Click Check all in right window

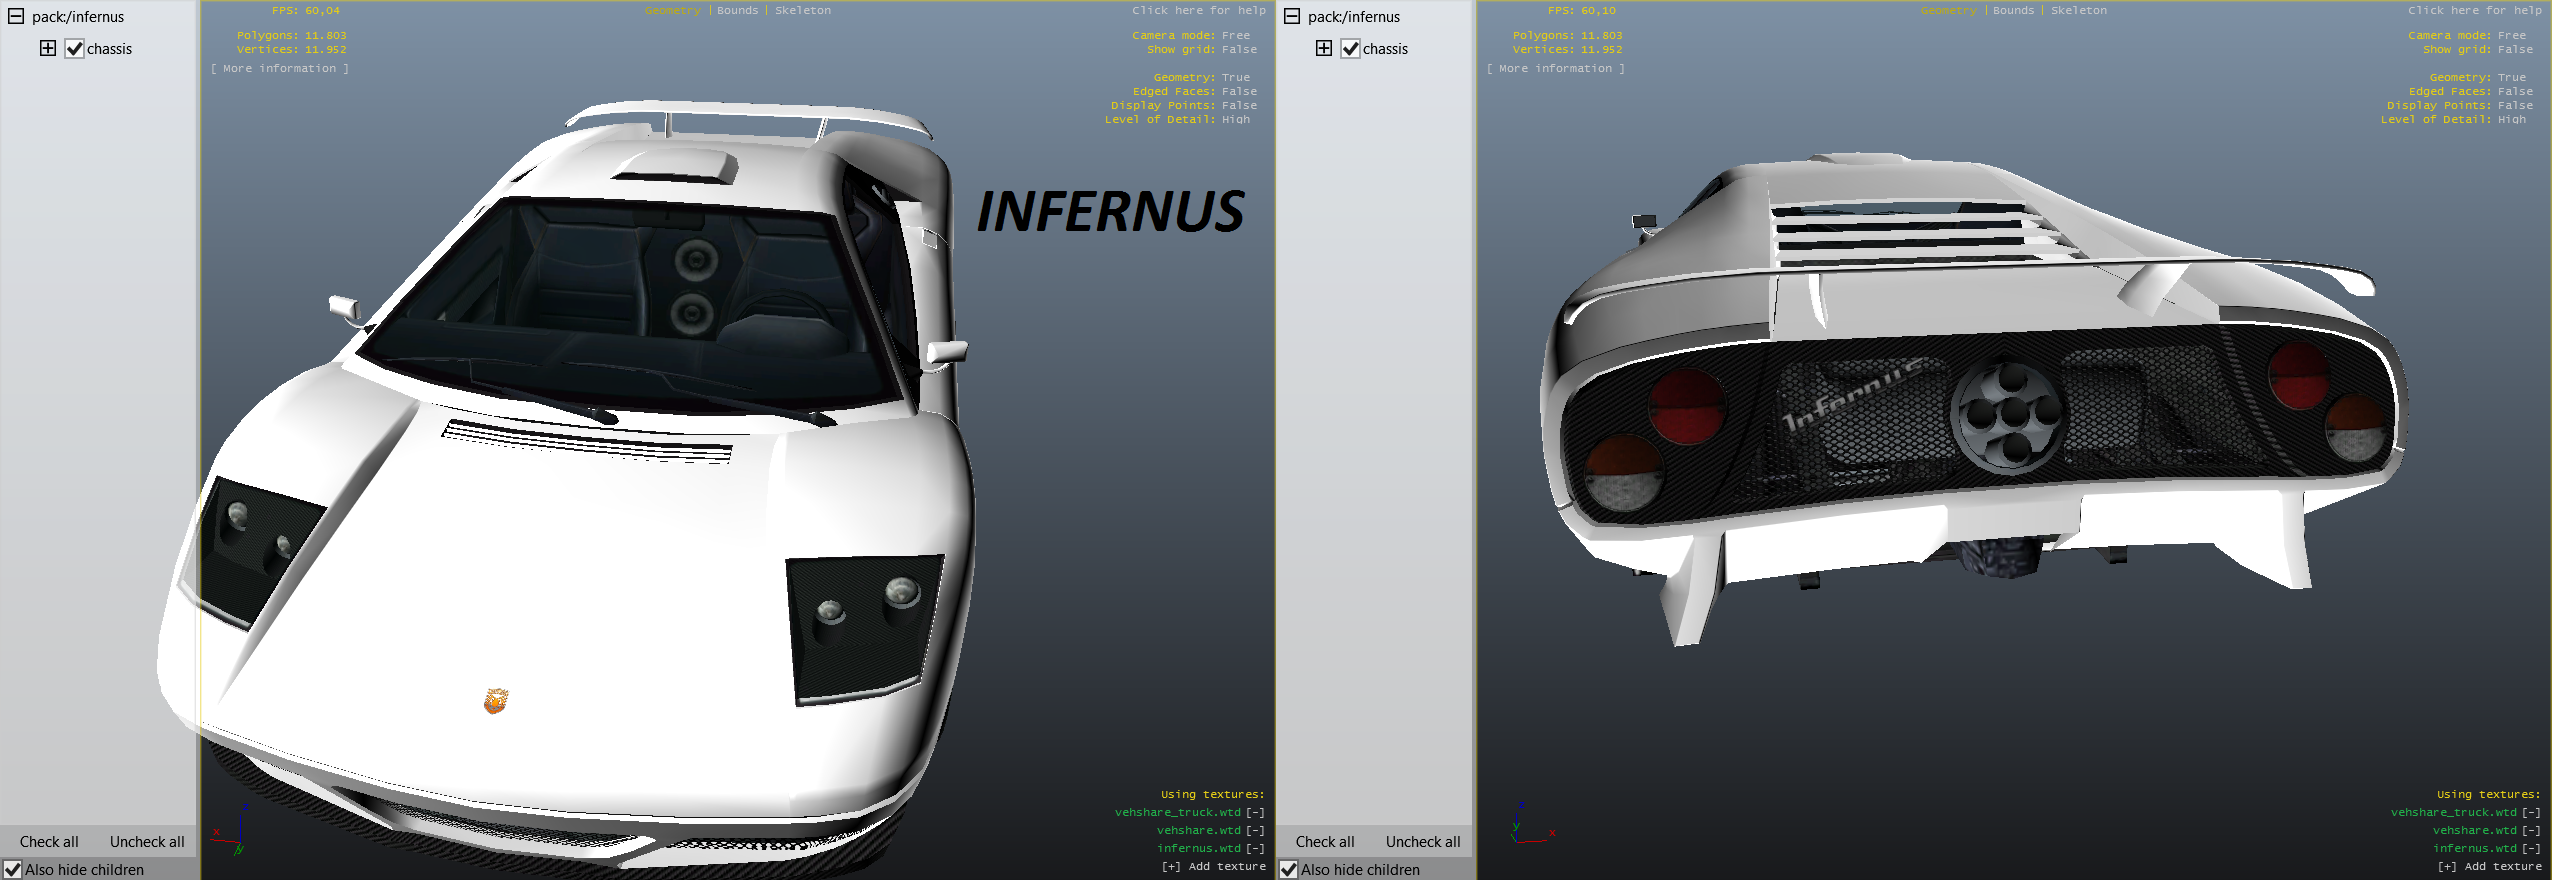(x=1325, y=842)
